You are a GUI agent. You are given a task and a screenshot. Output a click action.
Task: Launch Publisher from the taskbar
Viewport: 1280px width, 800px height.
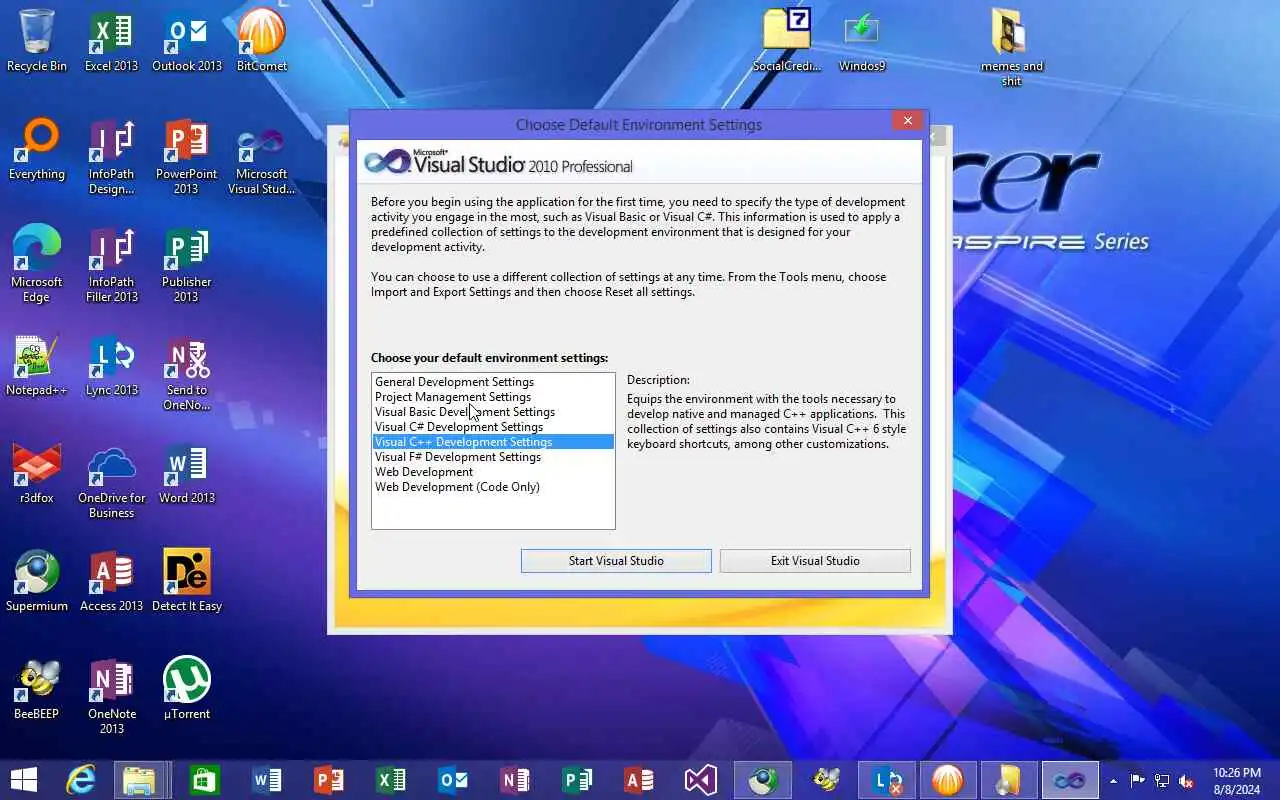click(x=576, y=780)
